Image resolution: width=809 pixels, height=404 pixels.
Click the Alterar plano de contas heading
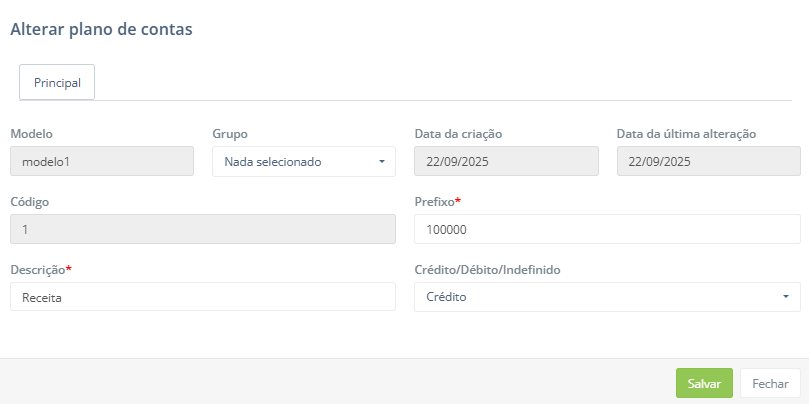(101, 30)
